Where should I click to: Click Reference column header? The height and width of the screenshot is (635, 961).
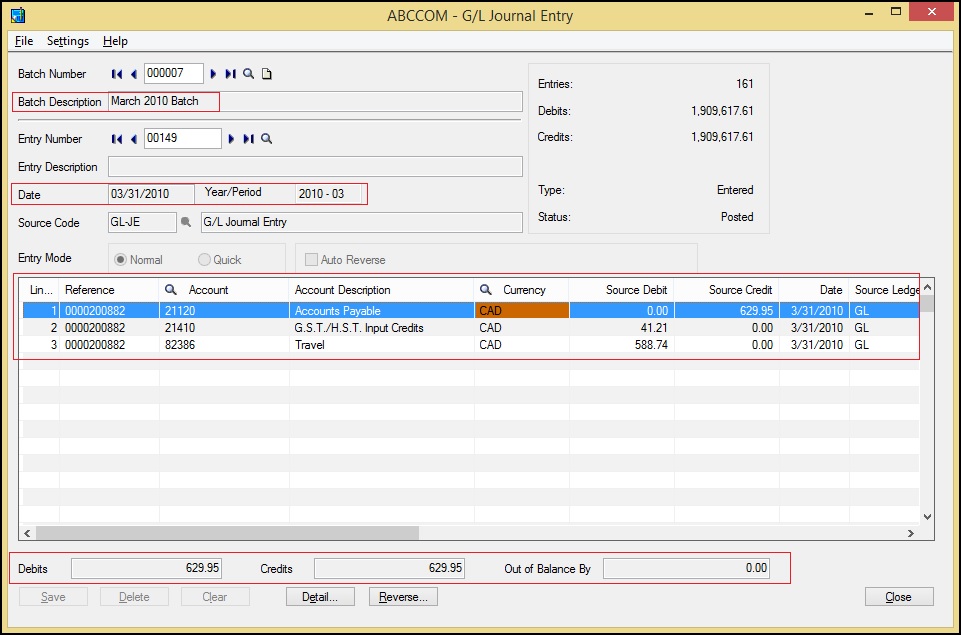[109, 290]
